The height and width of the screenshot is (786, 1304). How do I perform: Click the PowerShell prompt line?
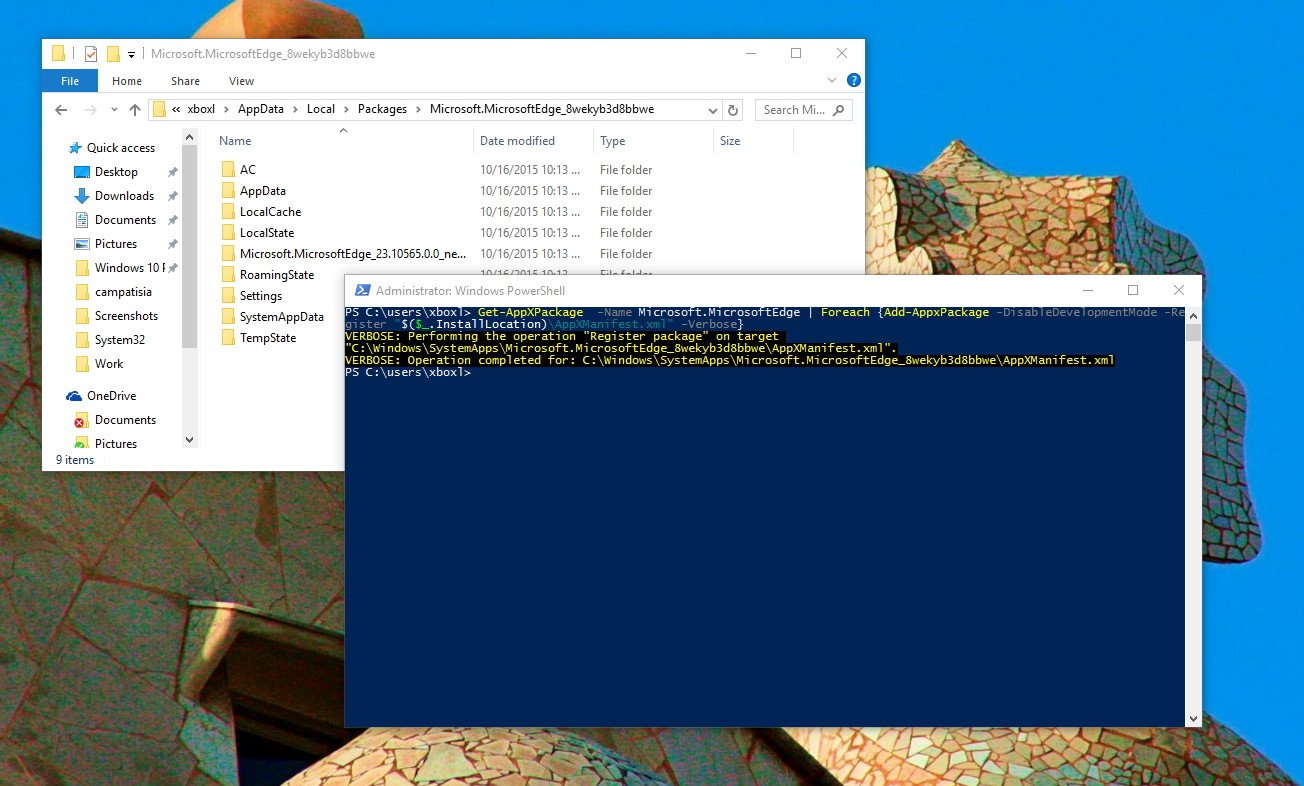[408, 372]
